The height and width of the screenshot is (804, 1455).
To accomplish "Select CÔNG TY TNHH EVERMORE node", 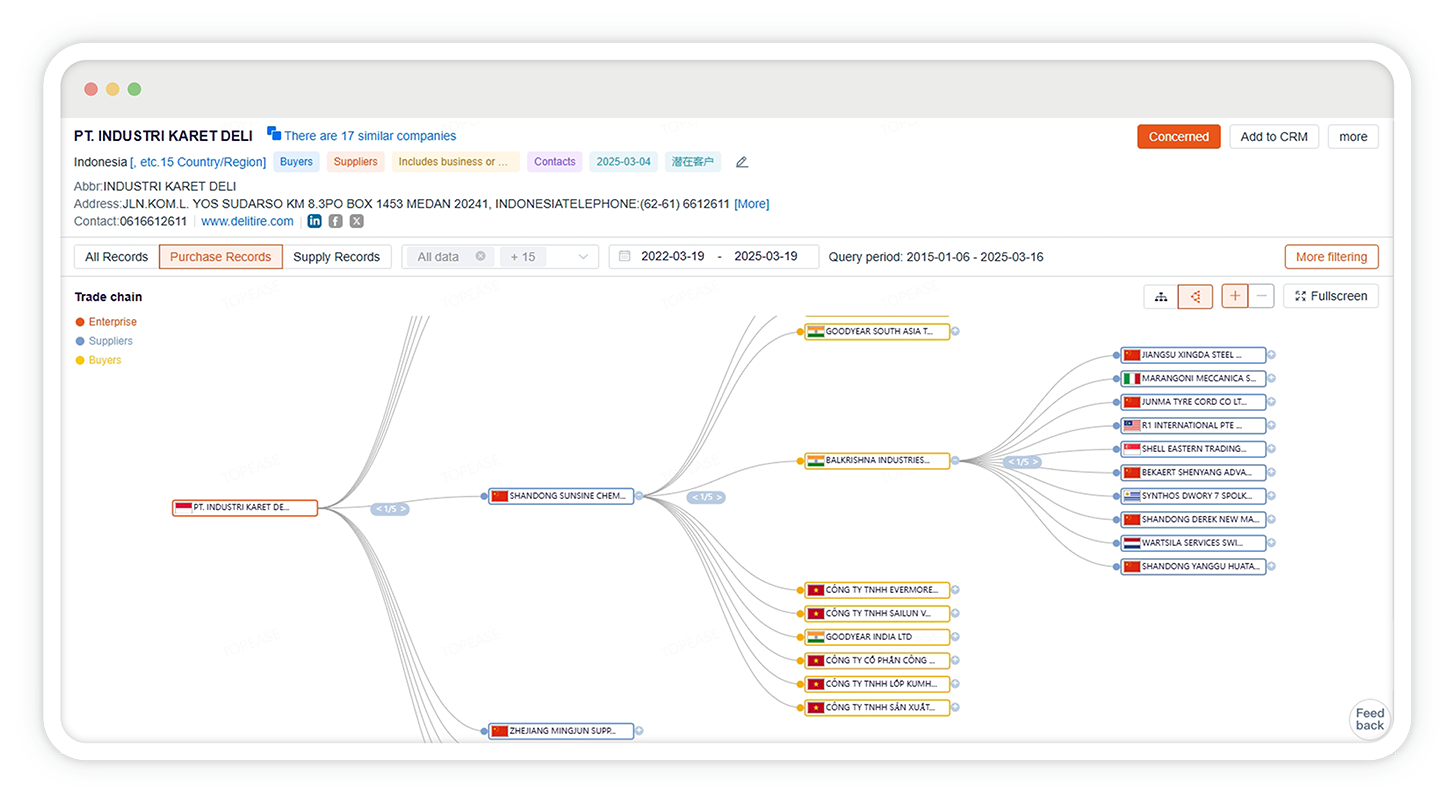I will [877, 590].
